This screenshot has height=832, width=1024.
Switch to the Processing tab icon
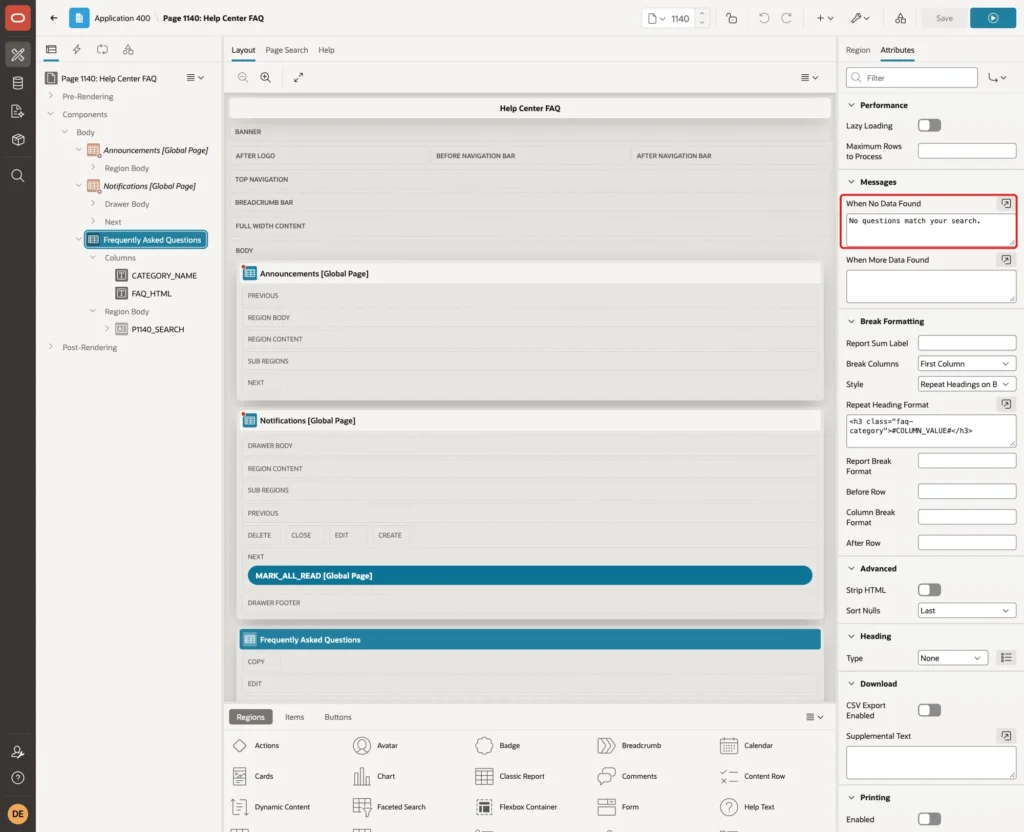pyautogui.click(x=102, y=50)
